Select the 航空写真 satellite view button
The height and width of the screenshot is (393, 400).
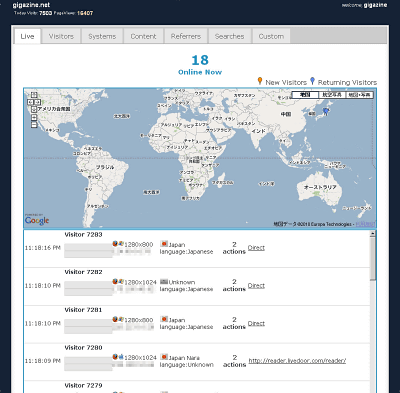click(x=332, y=95)
